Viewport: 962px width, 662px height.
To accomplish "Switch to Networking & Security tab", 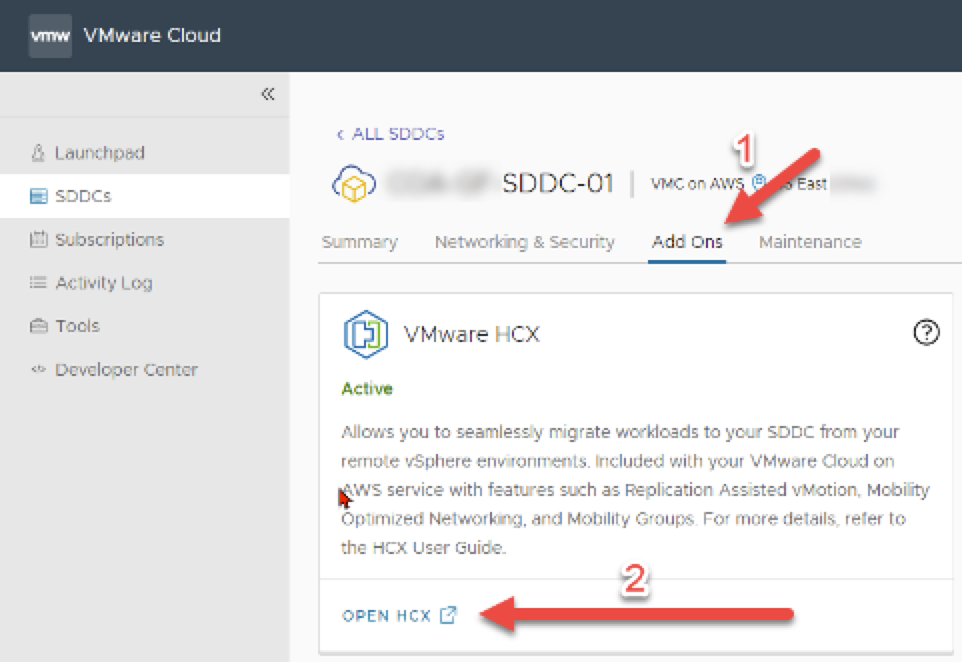I will 525,242.
